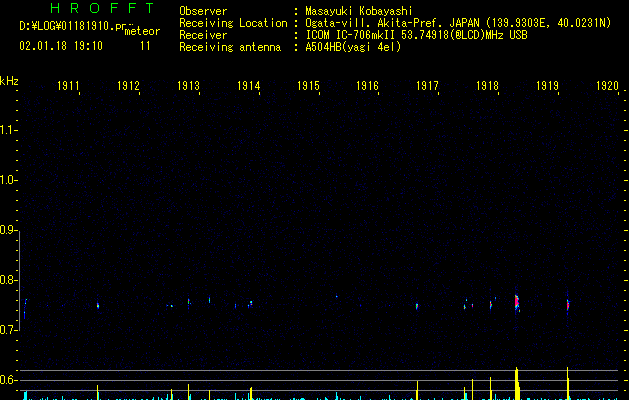Image resolution: width=629 pixels, height=400 pixels.
Task: Click the 0.9 kHz frequency label
Action: point(8,230)
